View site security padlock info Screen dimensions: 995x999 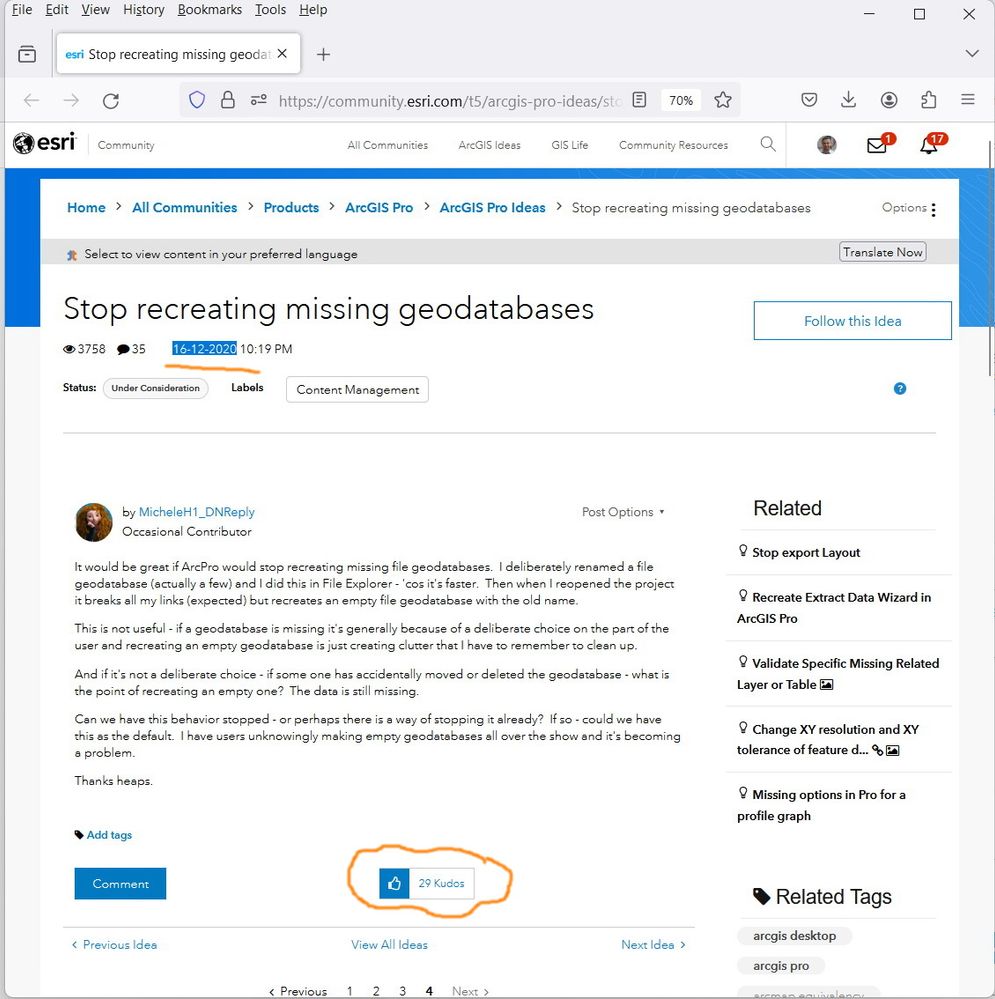coord(227,99)
